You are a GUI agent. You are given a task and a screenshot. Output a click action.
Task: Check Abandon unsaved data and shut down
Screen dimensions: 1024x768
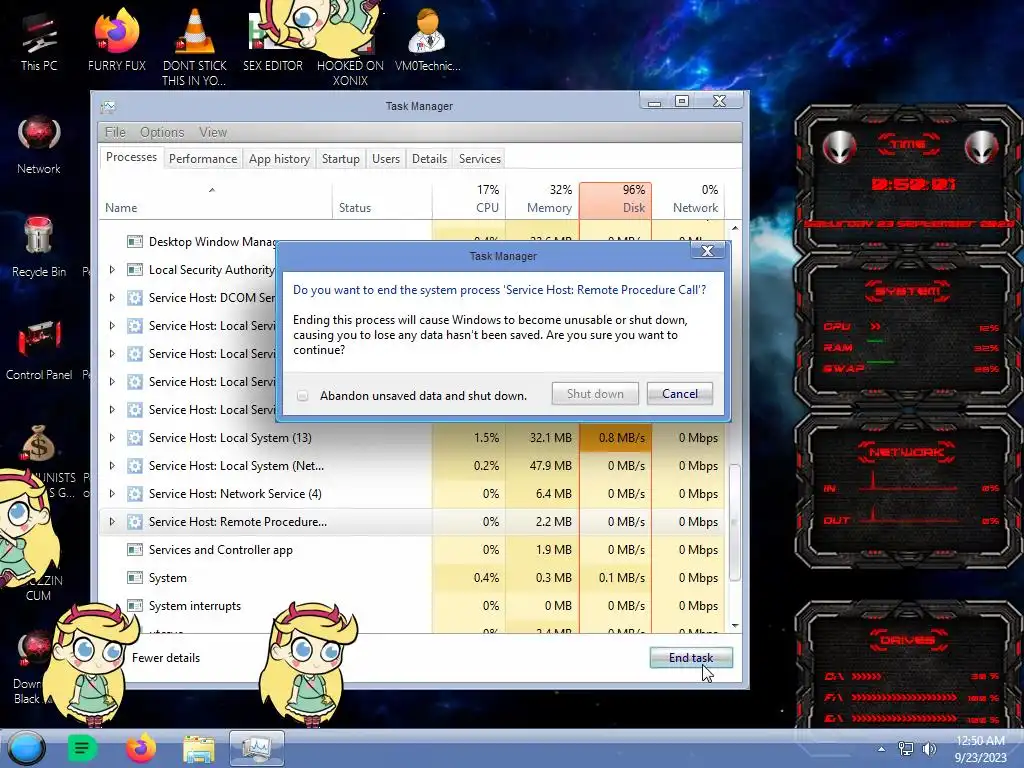302,396
